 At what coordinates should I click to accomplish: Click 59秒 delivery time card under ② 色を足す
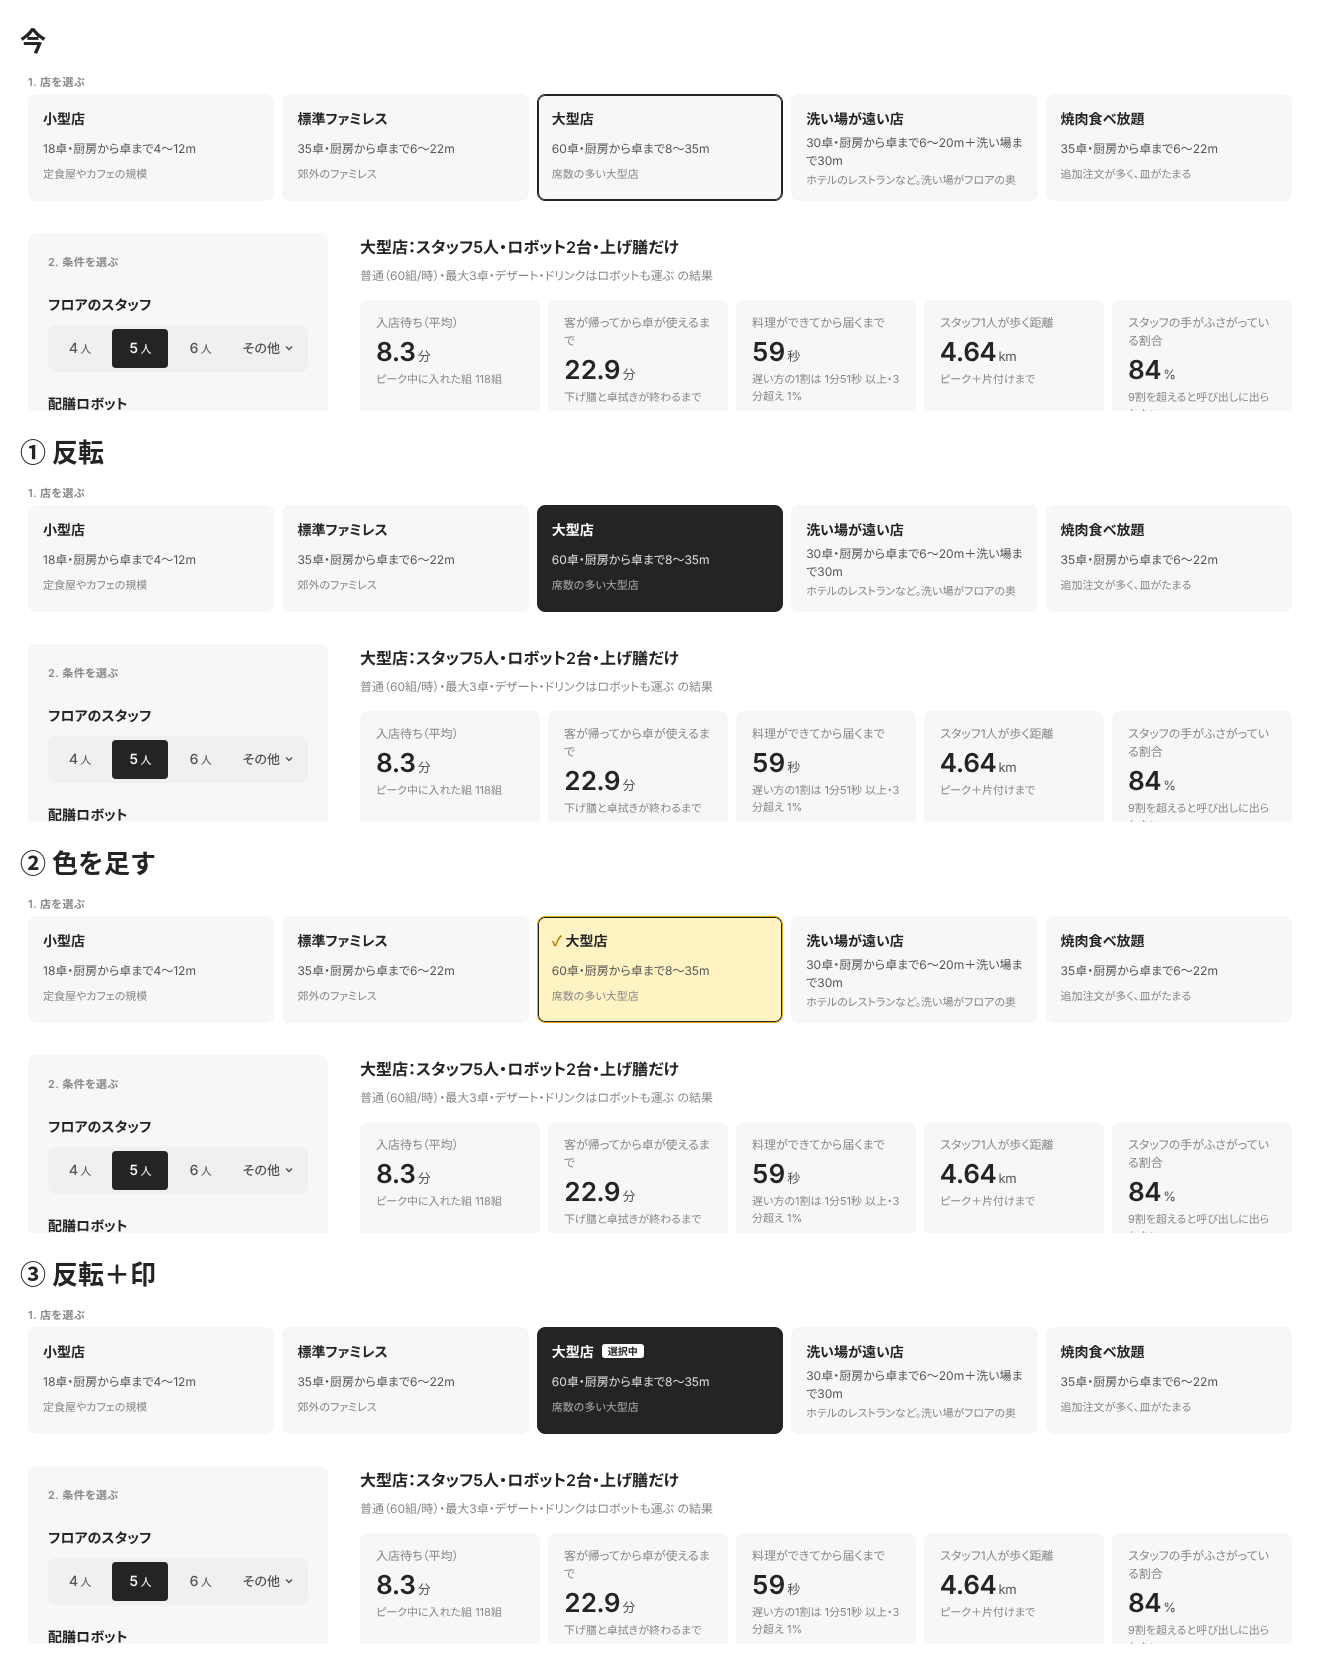click(x=826, y=1177)
